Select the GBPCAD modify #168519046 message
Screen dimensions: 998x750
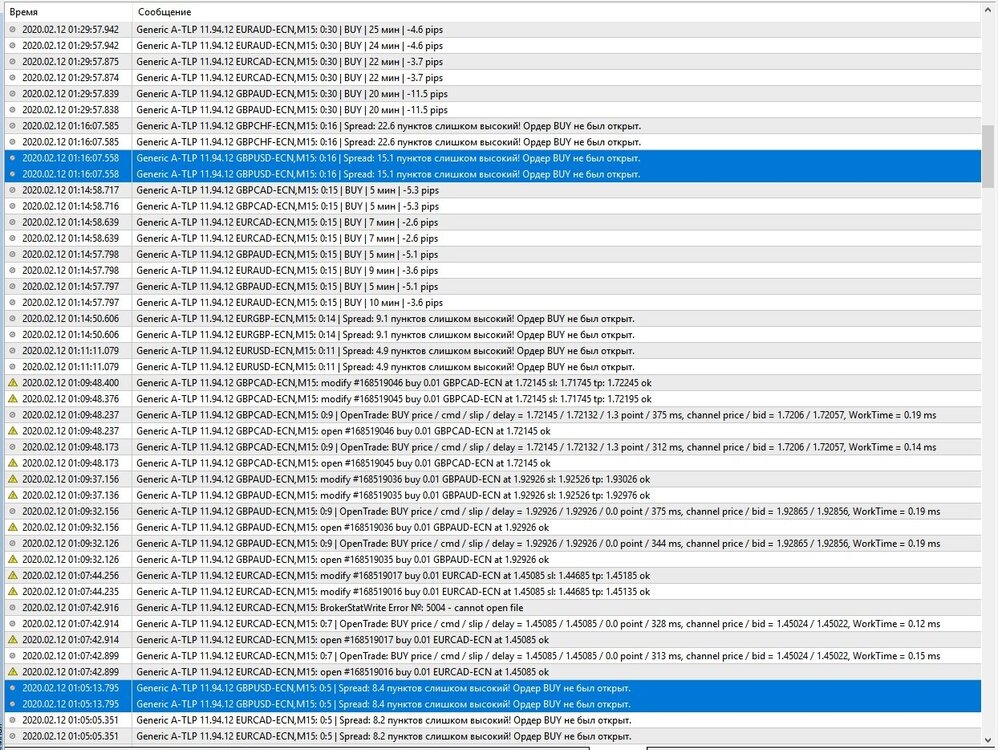pos(394,383)
